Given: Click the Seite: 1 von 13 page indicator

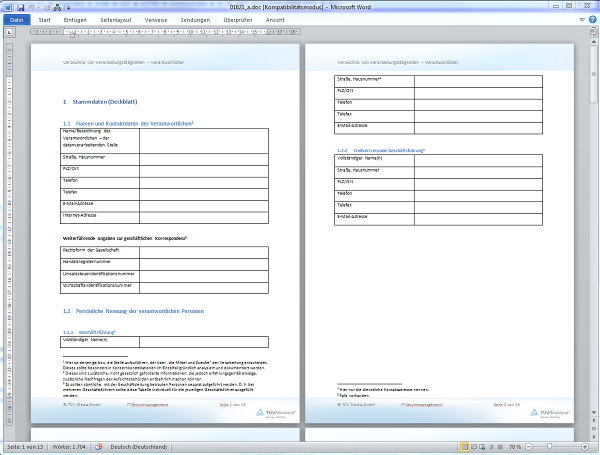Looking at the screenshot, I should coord(24,446).
